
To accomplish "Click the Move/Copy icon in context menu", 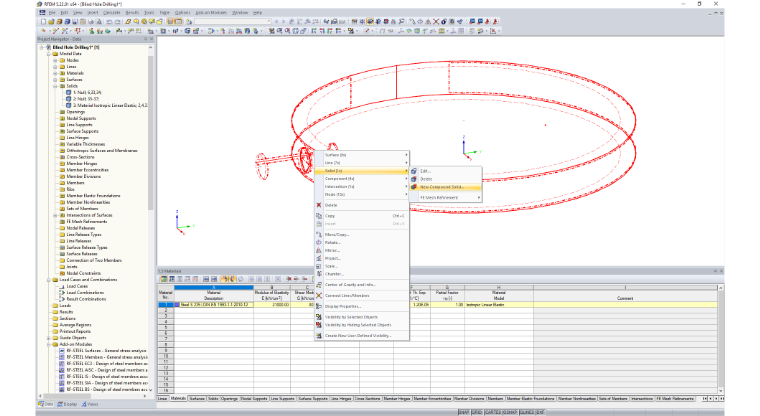I will [319, 235].
